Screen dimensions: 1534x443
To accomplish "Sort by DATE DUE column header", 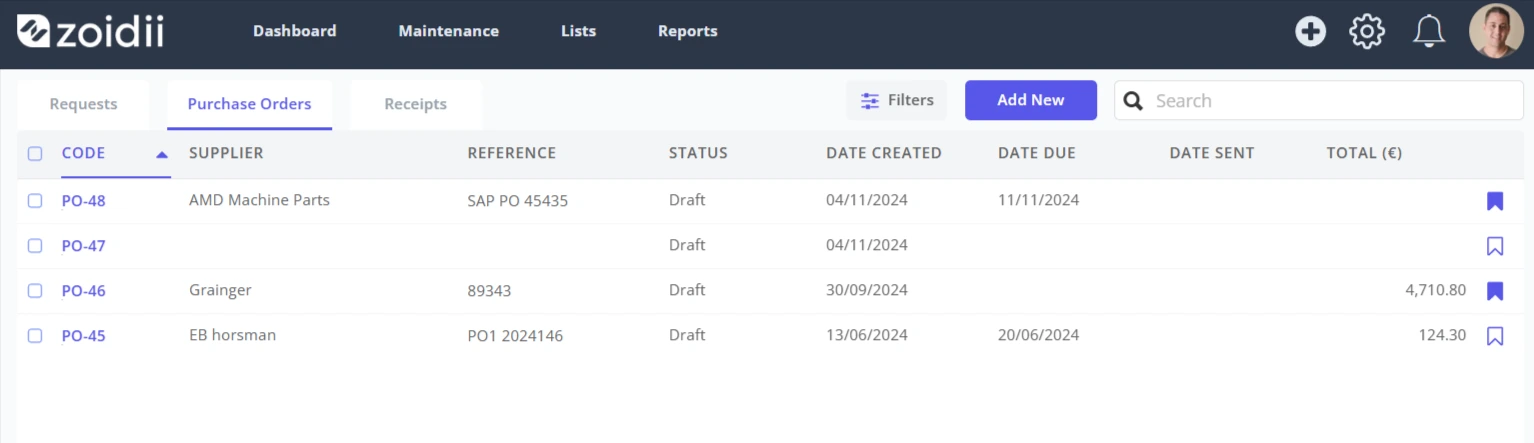I will click(x=1037, y=153).
